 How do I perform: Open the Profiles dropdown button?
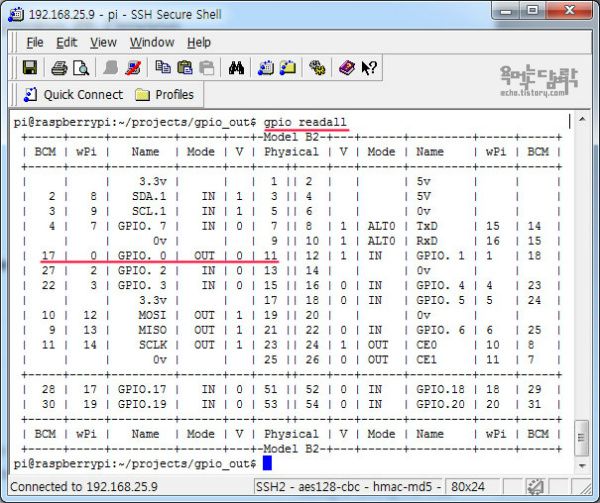pos(165,94)
